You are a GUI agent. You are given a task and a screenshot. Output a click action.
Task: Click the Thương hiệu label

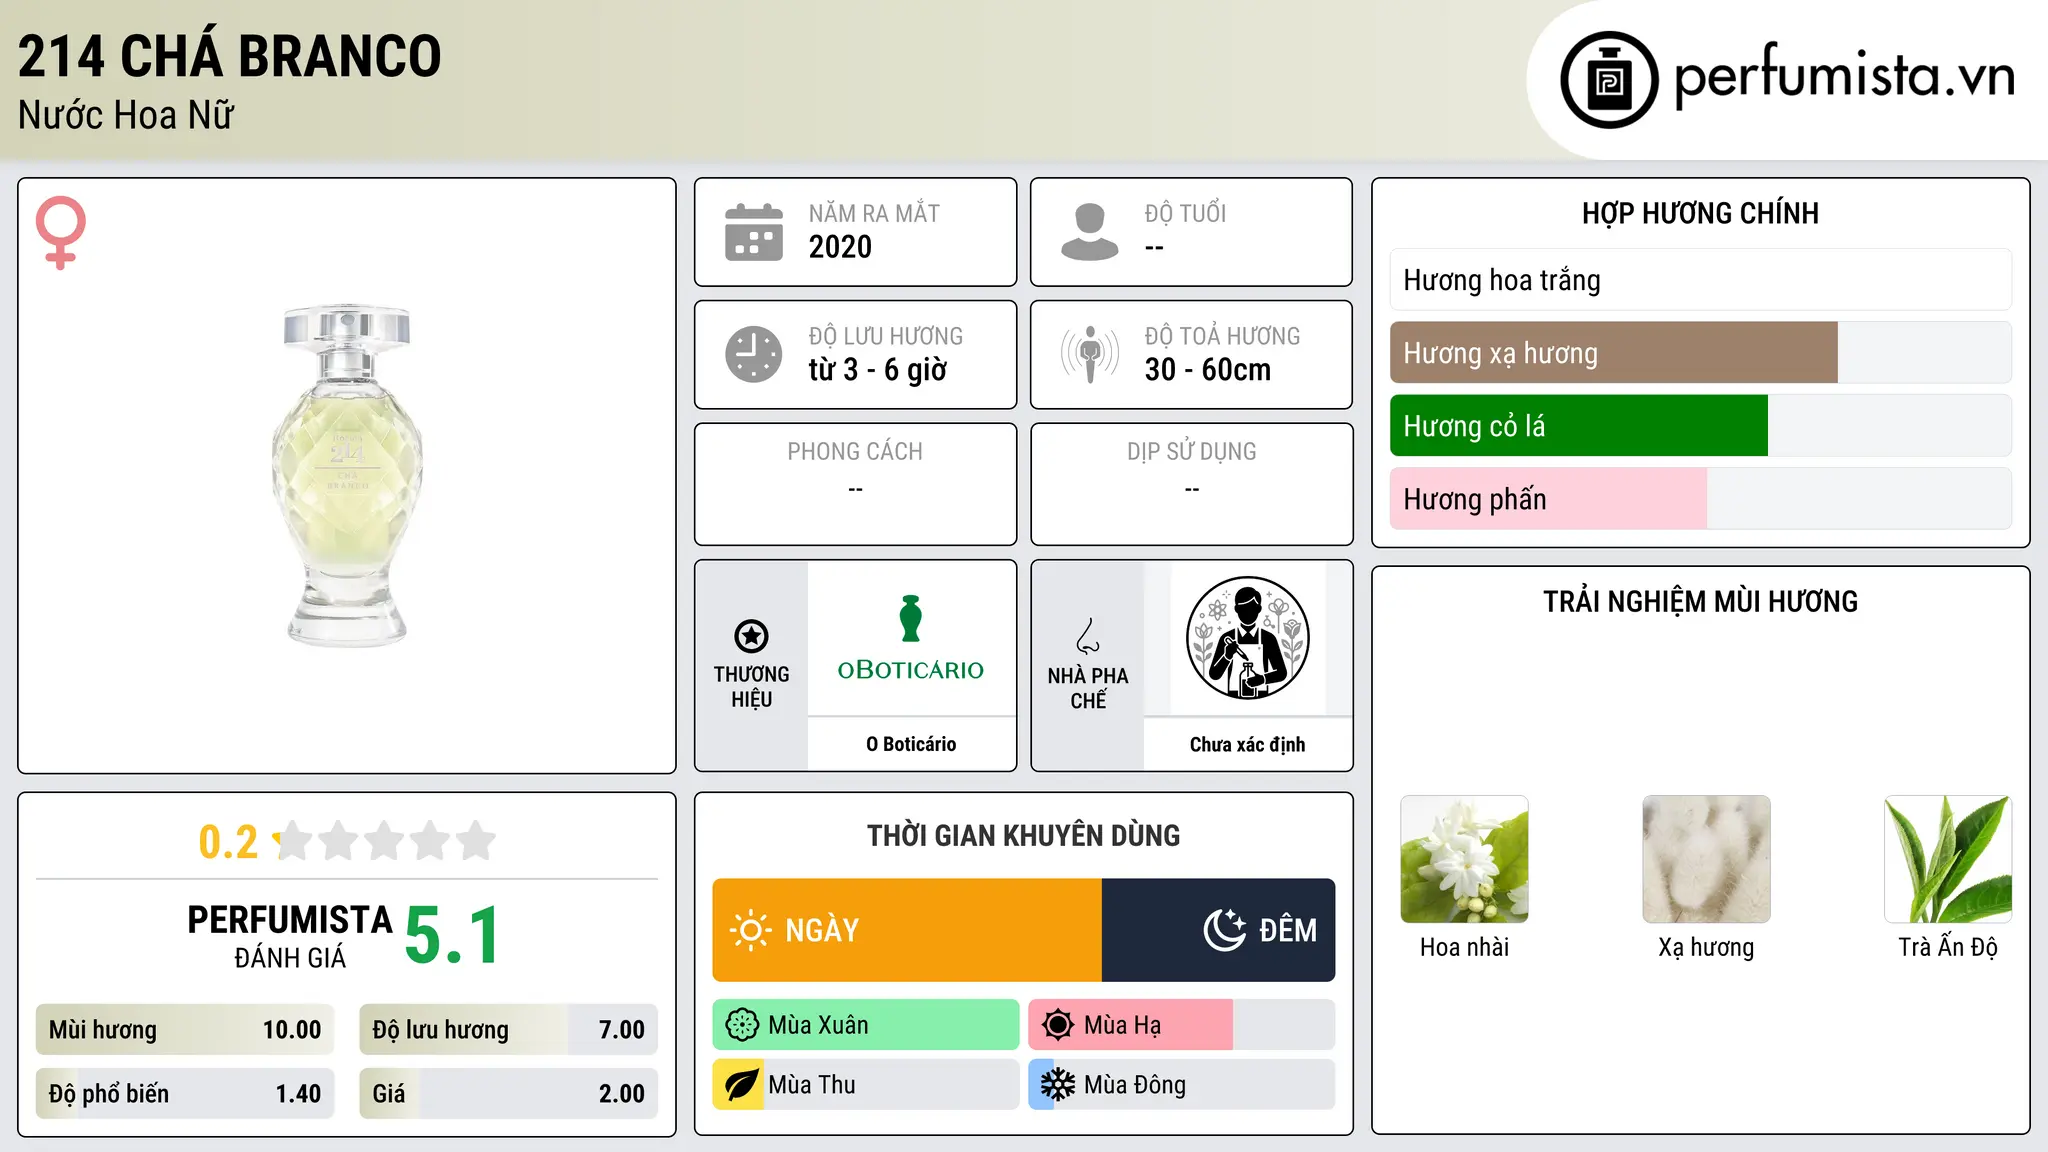(751, 687)
